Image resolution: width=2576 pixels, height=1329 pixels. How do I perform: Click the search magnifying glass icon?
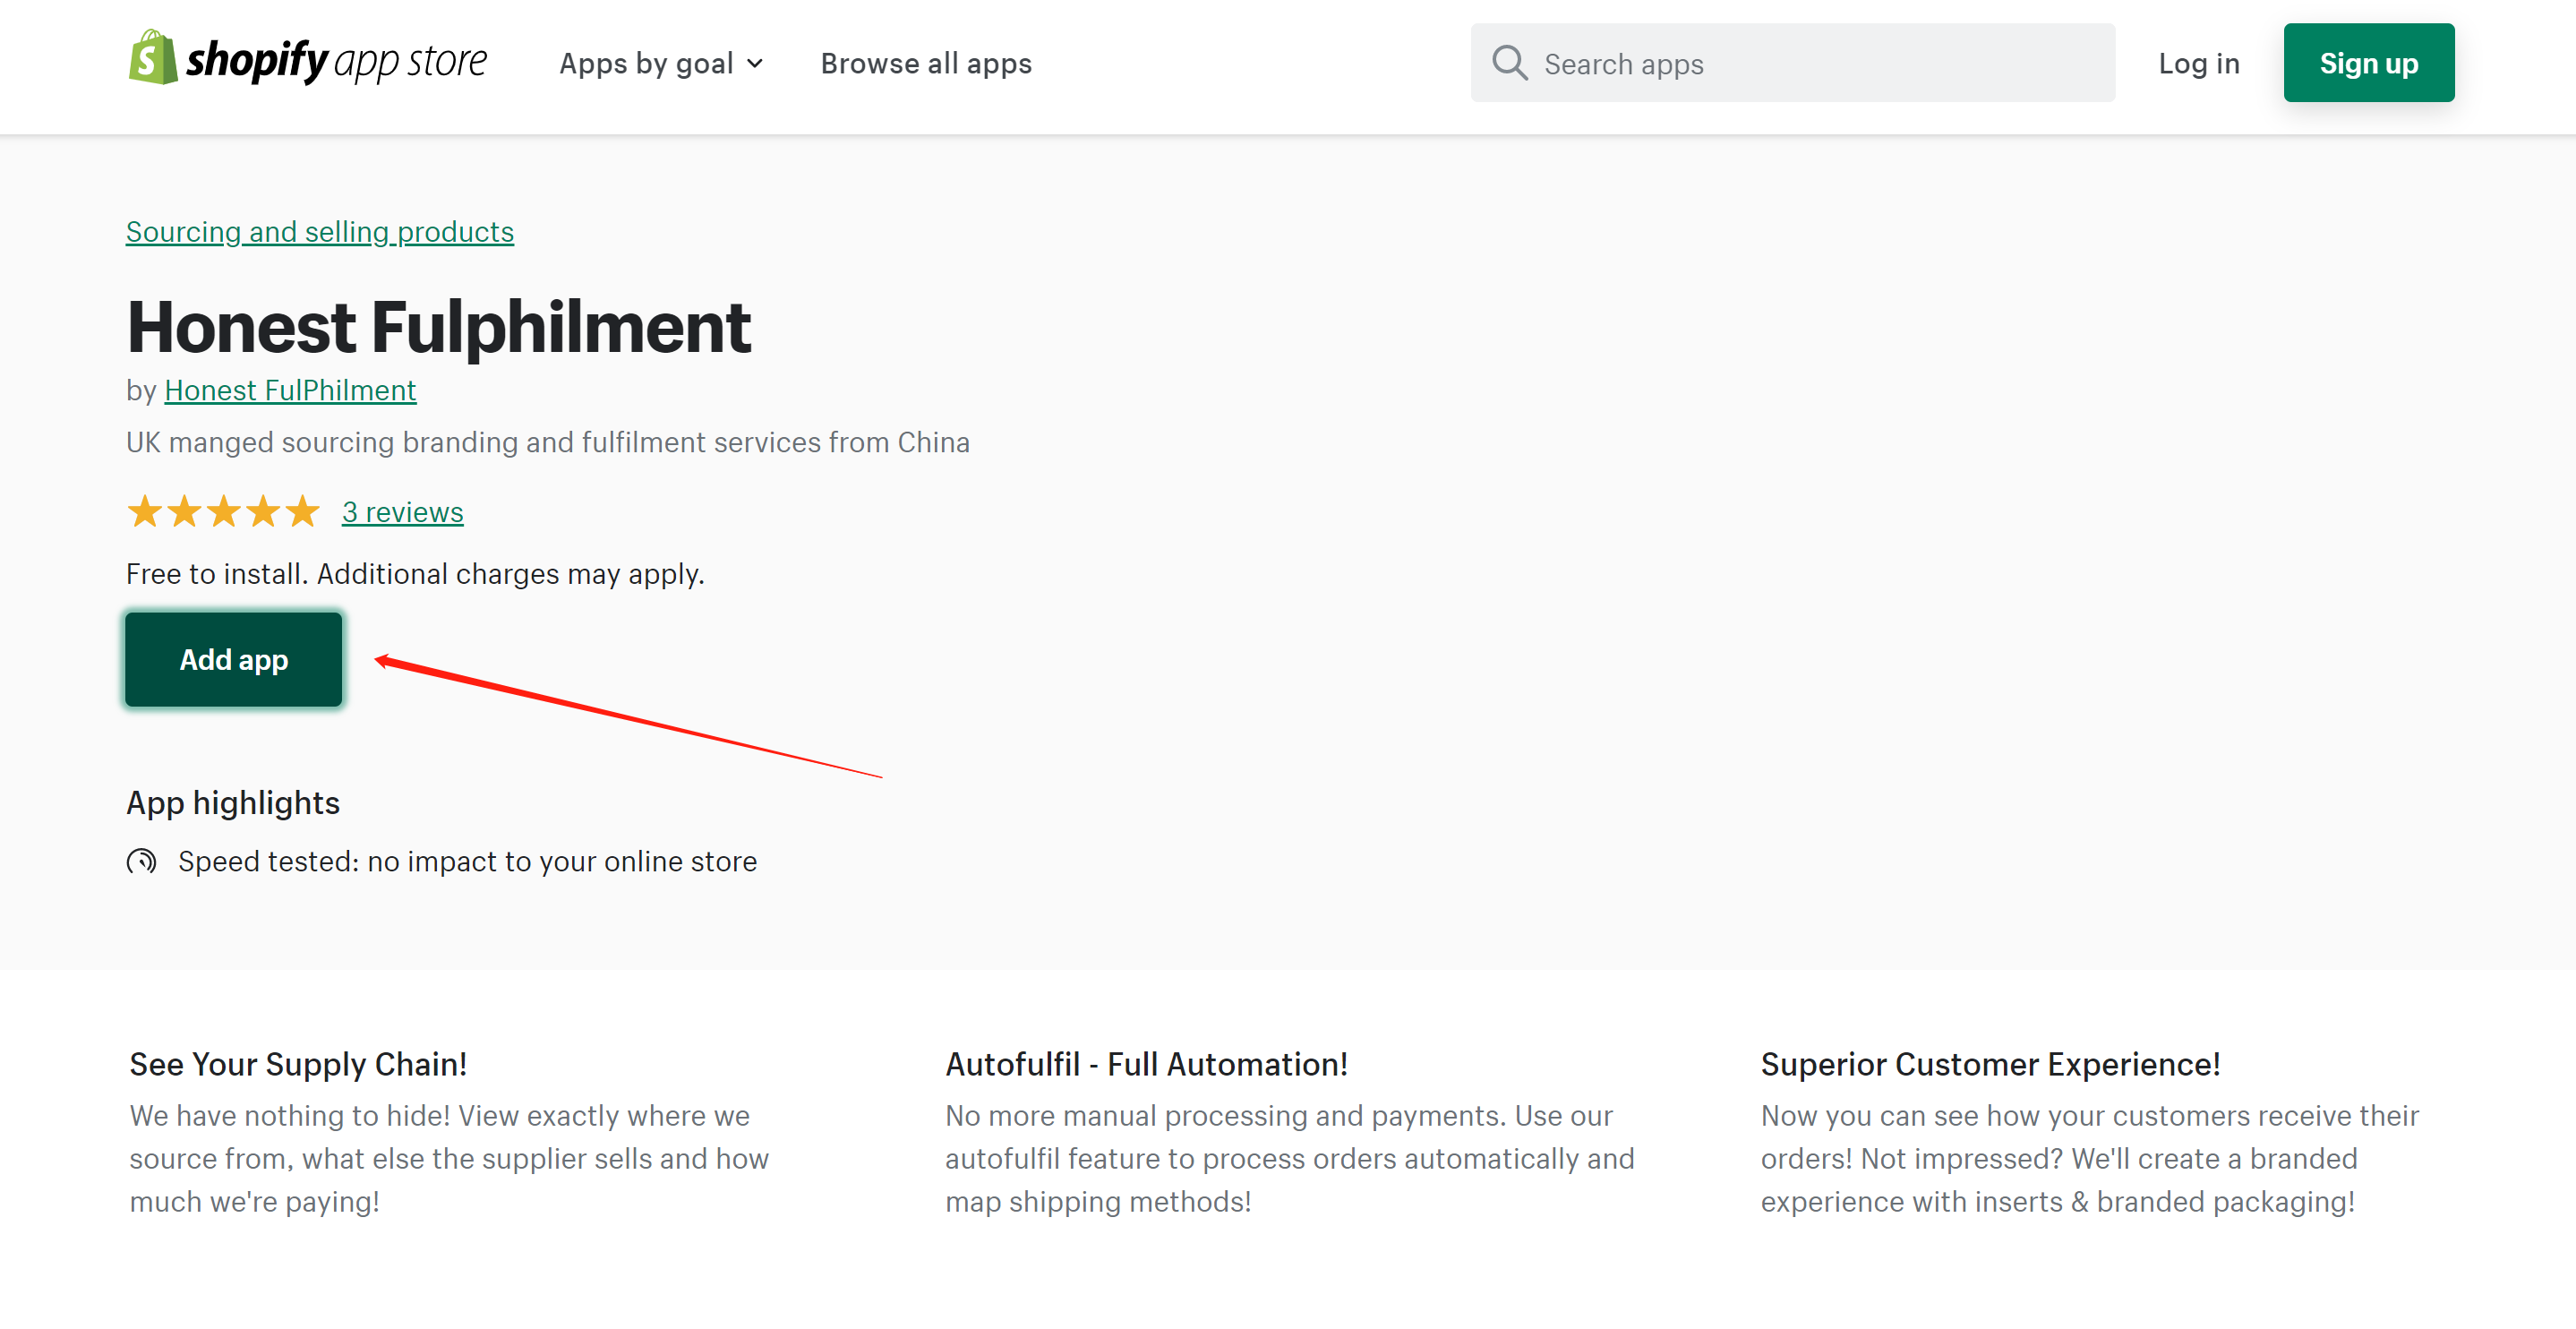1509,63
